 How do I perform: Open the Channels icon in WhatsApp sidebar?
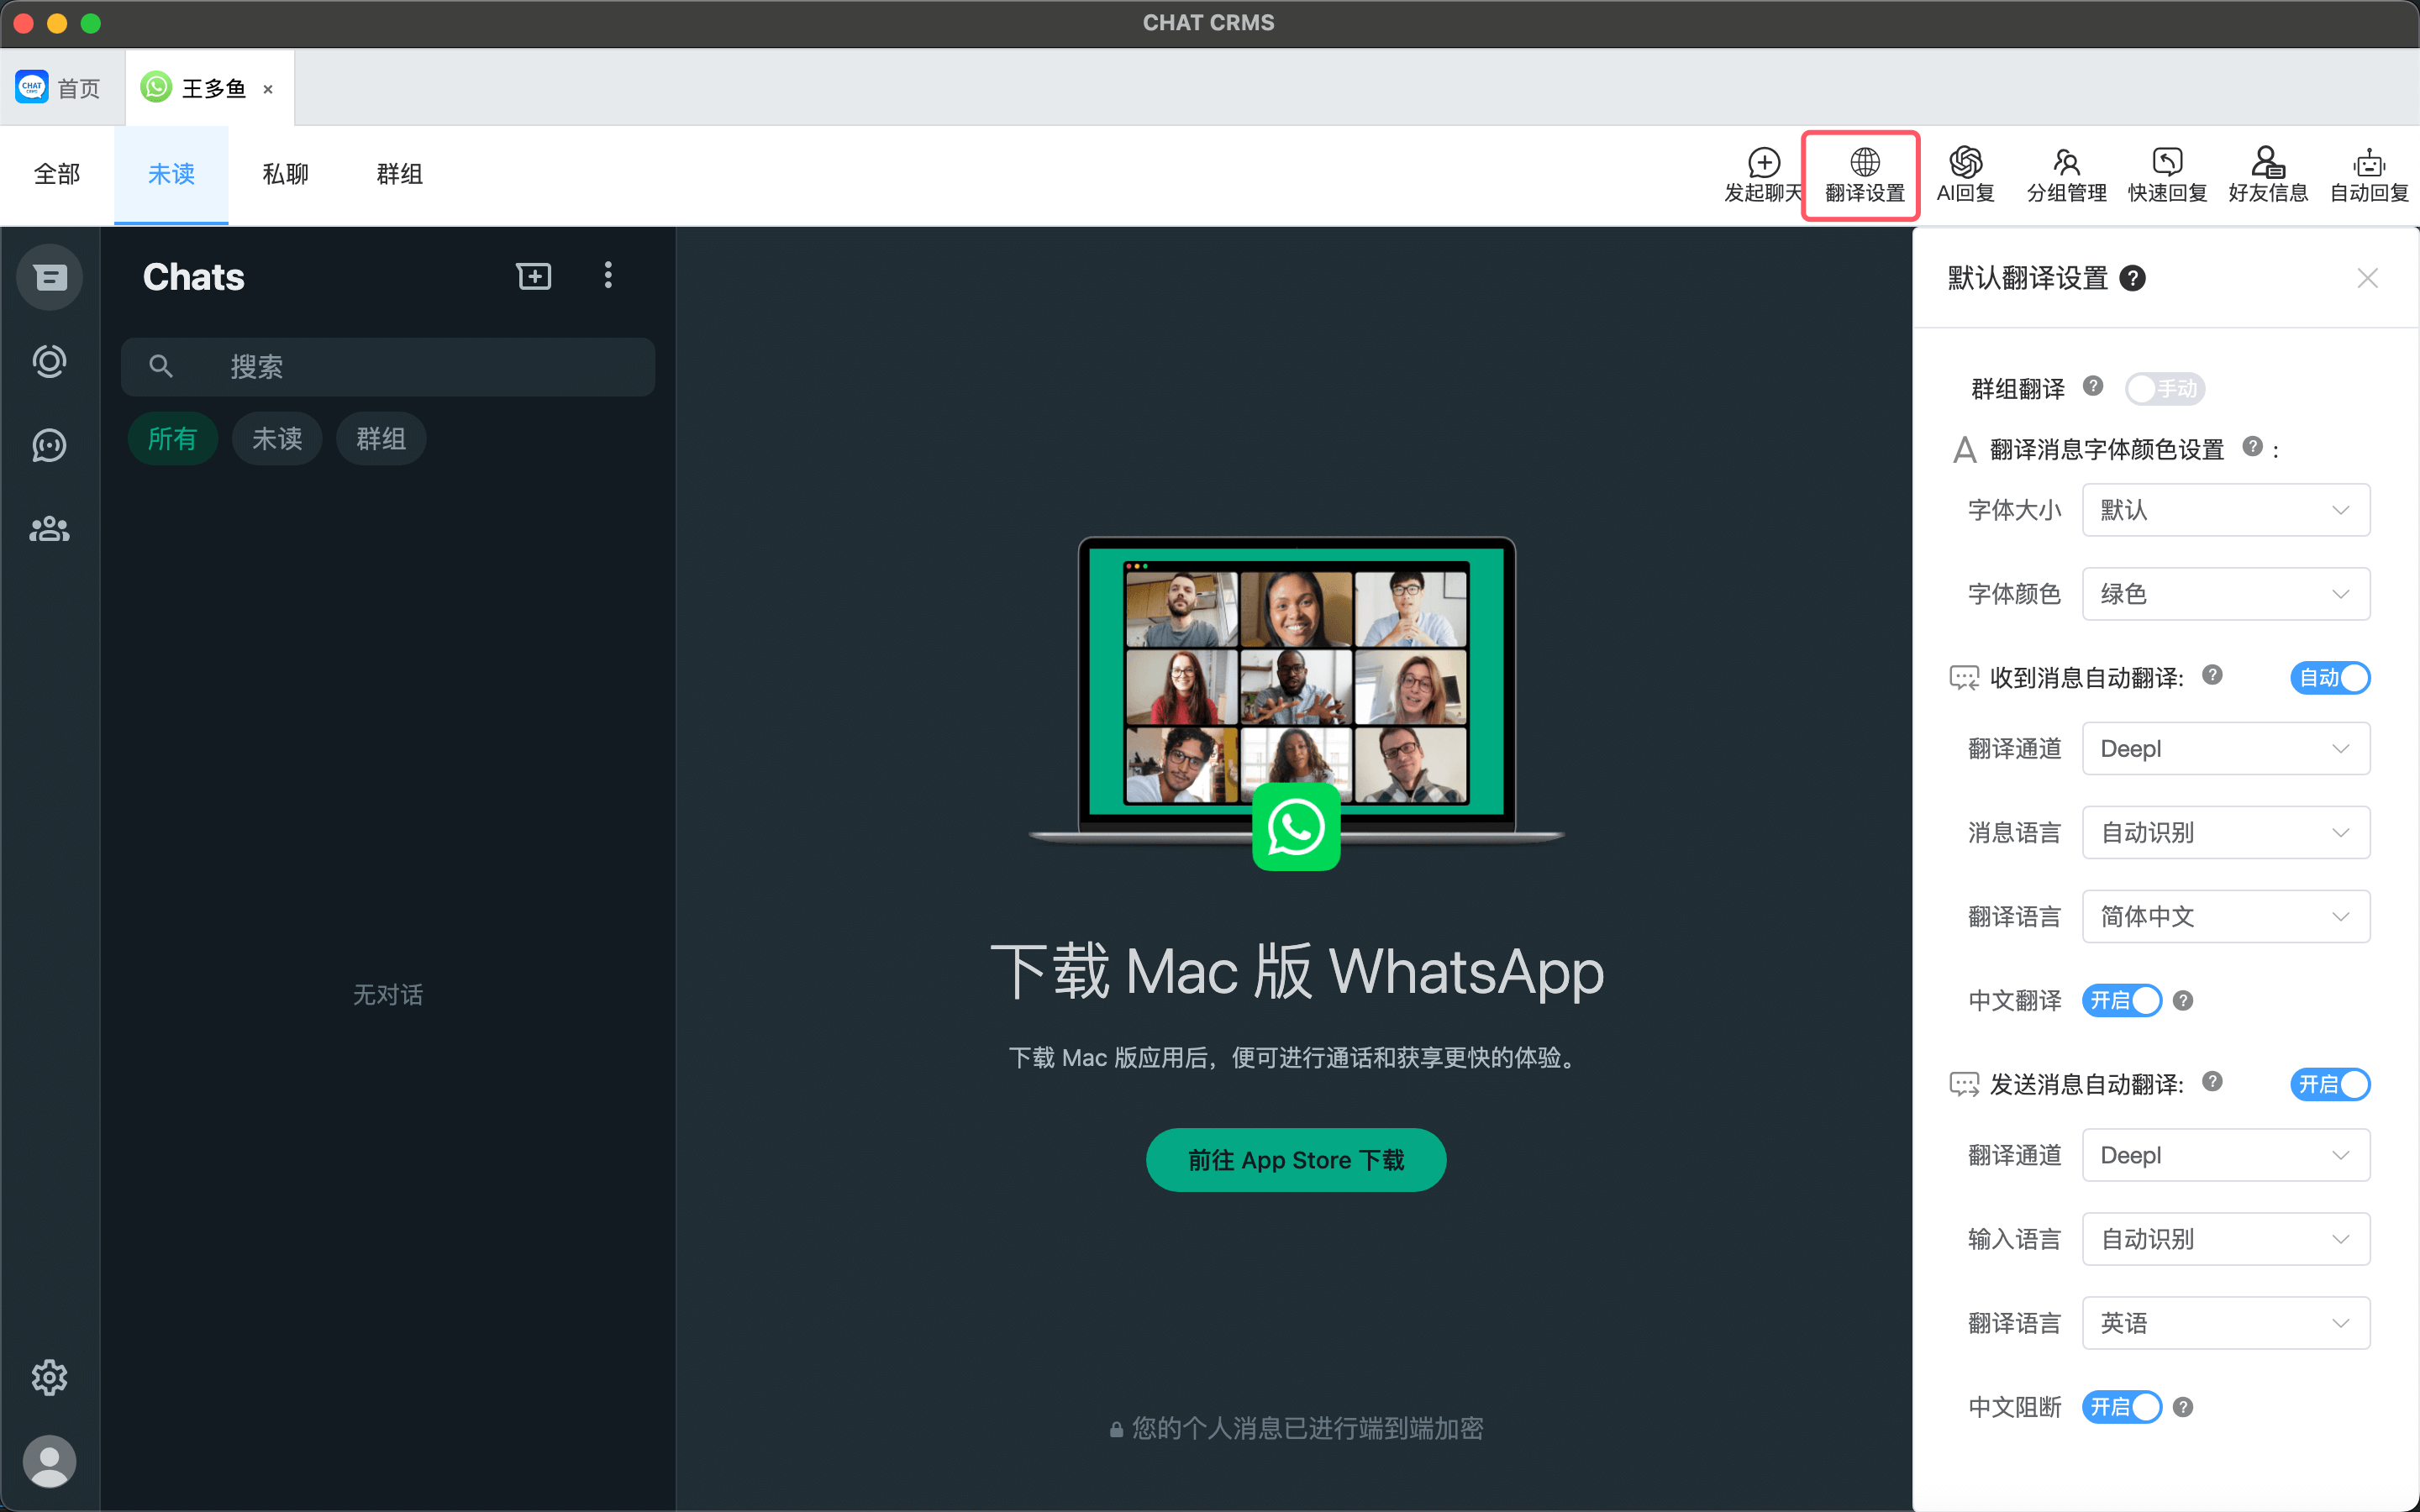(x=49, y=445)
